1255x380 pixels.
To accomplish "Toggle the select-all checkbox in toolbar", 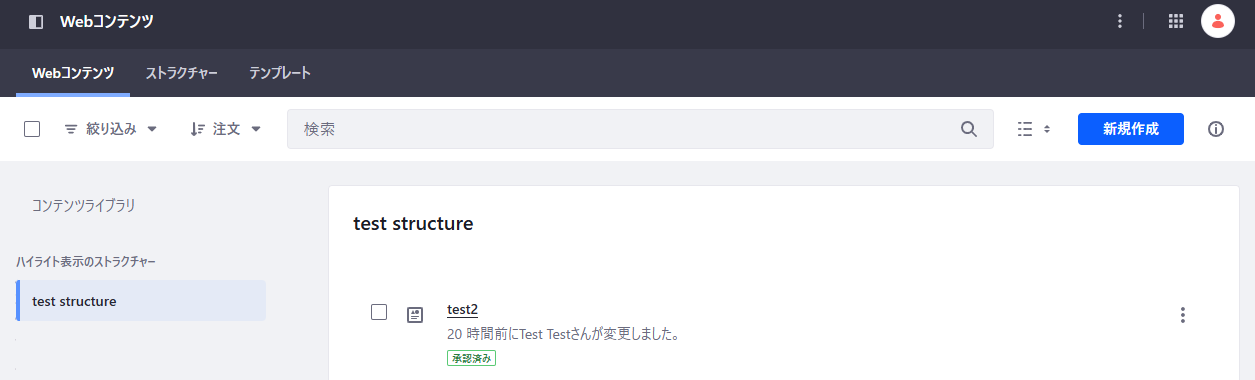I will 32,129.
